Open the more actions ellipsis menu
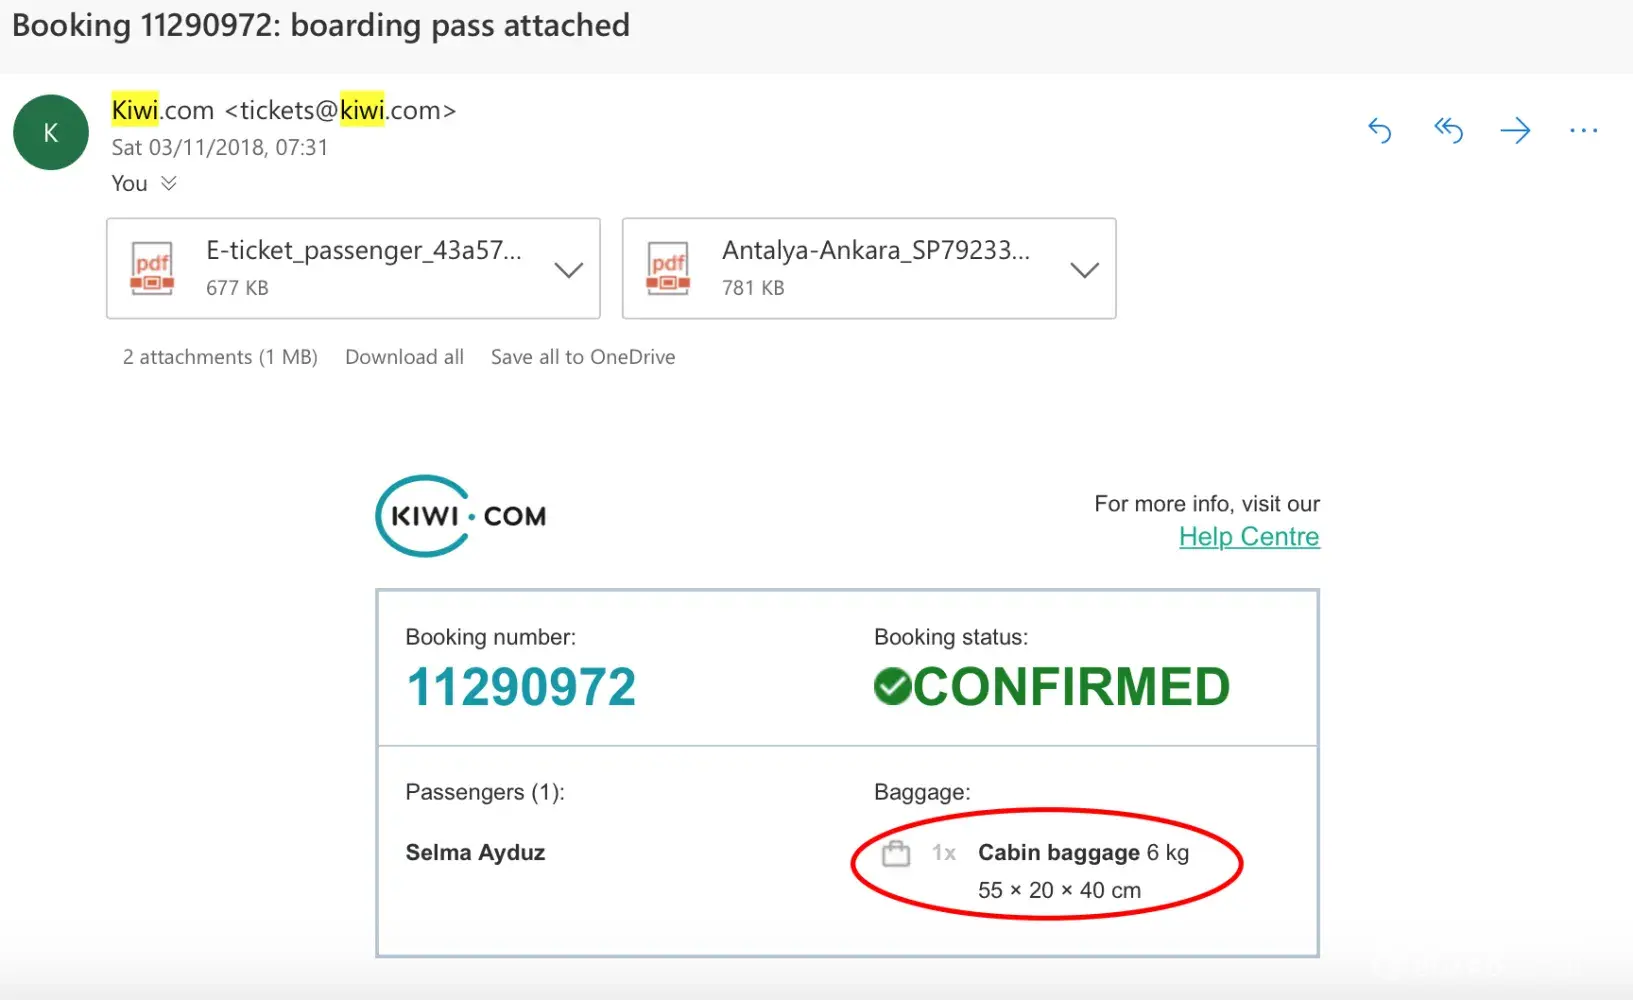The width and height of the screenshot is (1633, 1000). [1584, 131]
